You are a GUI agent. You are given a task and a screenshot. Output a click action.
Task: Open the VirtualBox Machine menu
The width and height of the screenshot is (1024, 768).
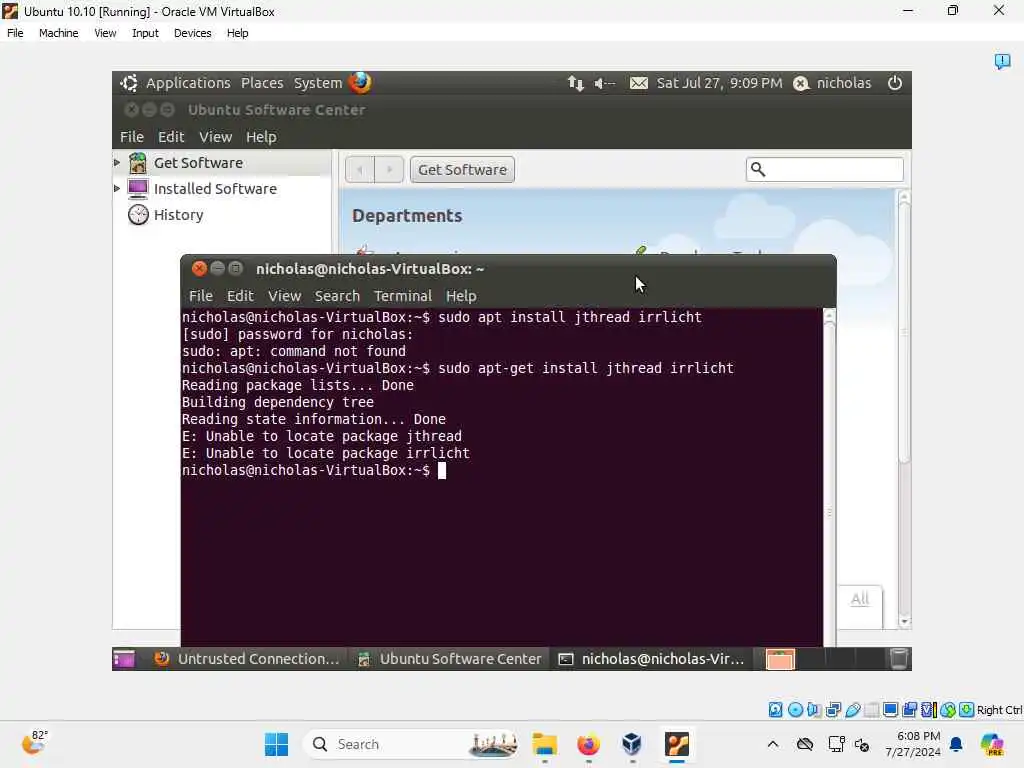58,33
